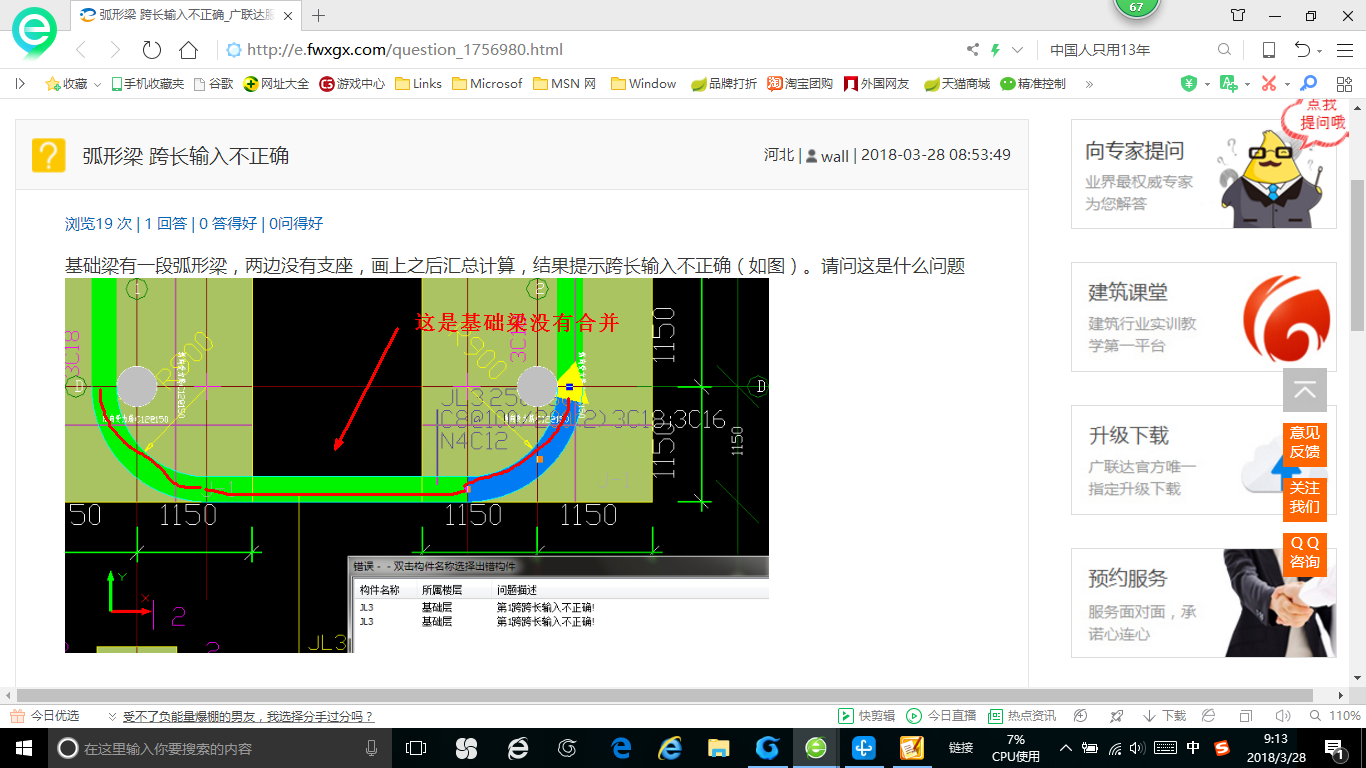Open the mobile device mode icon

click(1268, 50)
